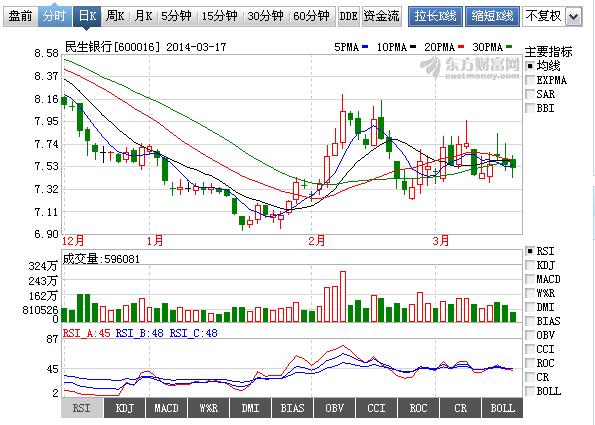Show the 15分钟 chart

(x=219, y=16)
